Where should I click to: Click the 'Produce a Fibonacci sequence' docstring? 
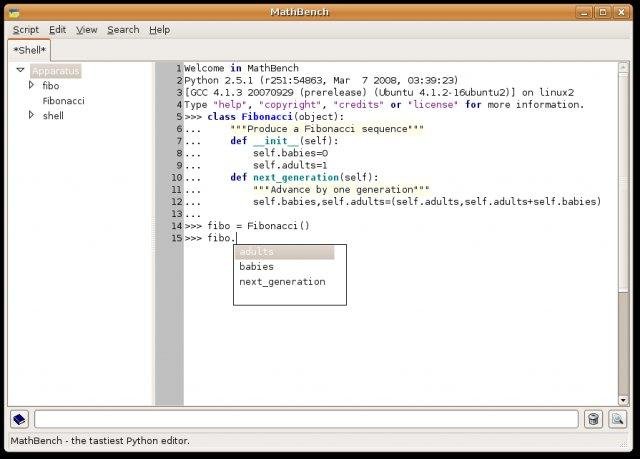coord(327,129)
